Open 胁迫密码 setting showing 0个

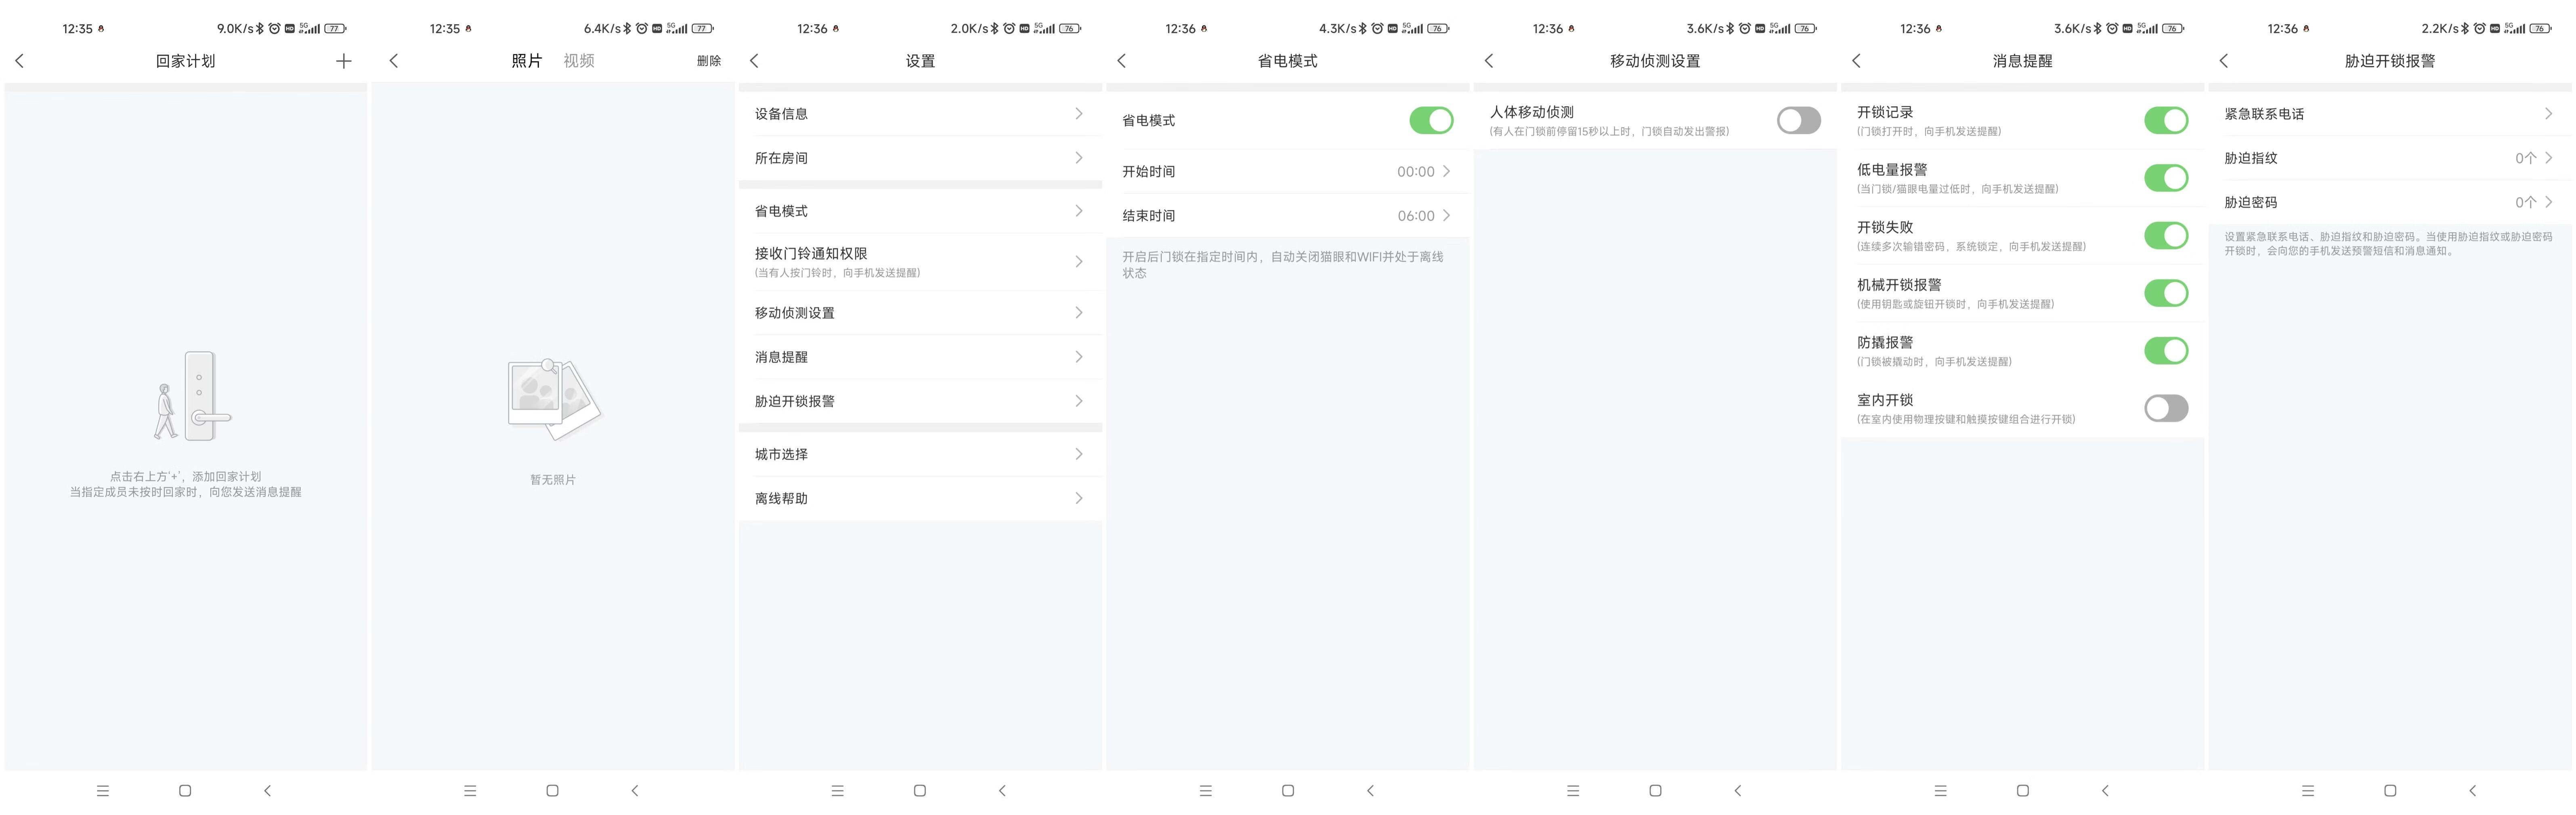2390,202
